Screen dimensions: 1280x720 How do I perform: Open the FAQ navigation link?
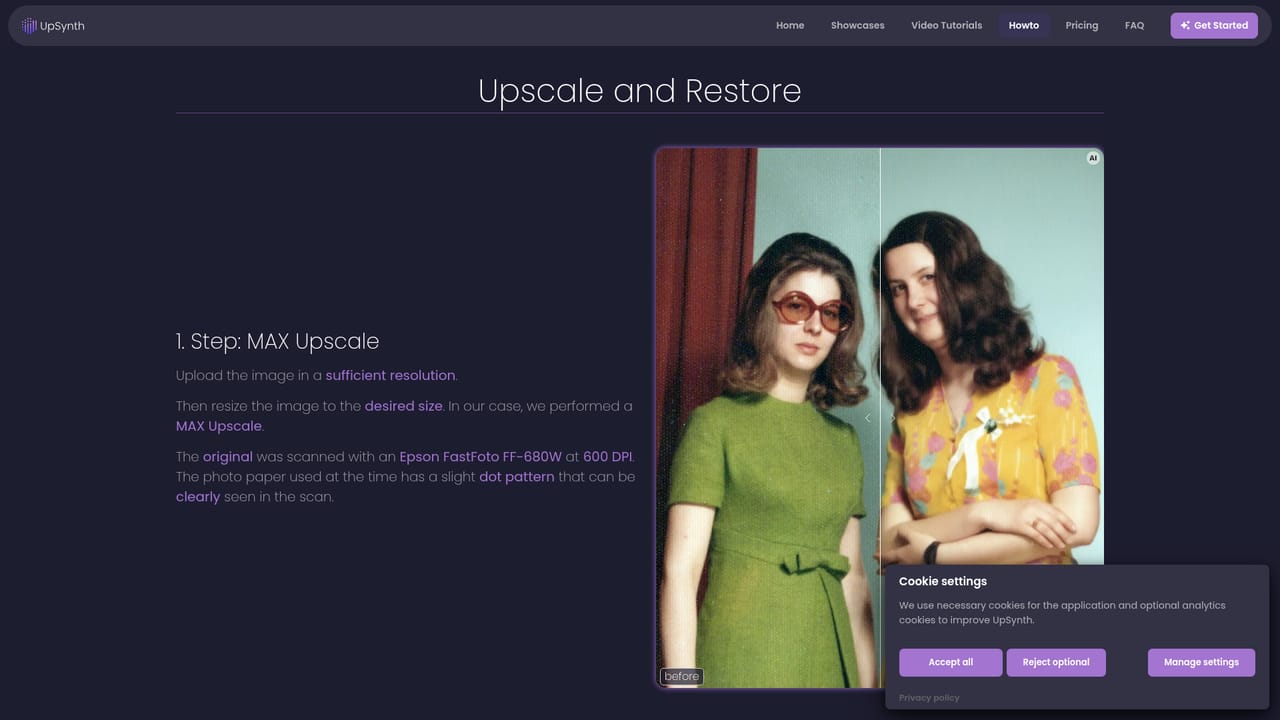tap(1134, 26)
